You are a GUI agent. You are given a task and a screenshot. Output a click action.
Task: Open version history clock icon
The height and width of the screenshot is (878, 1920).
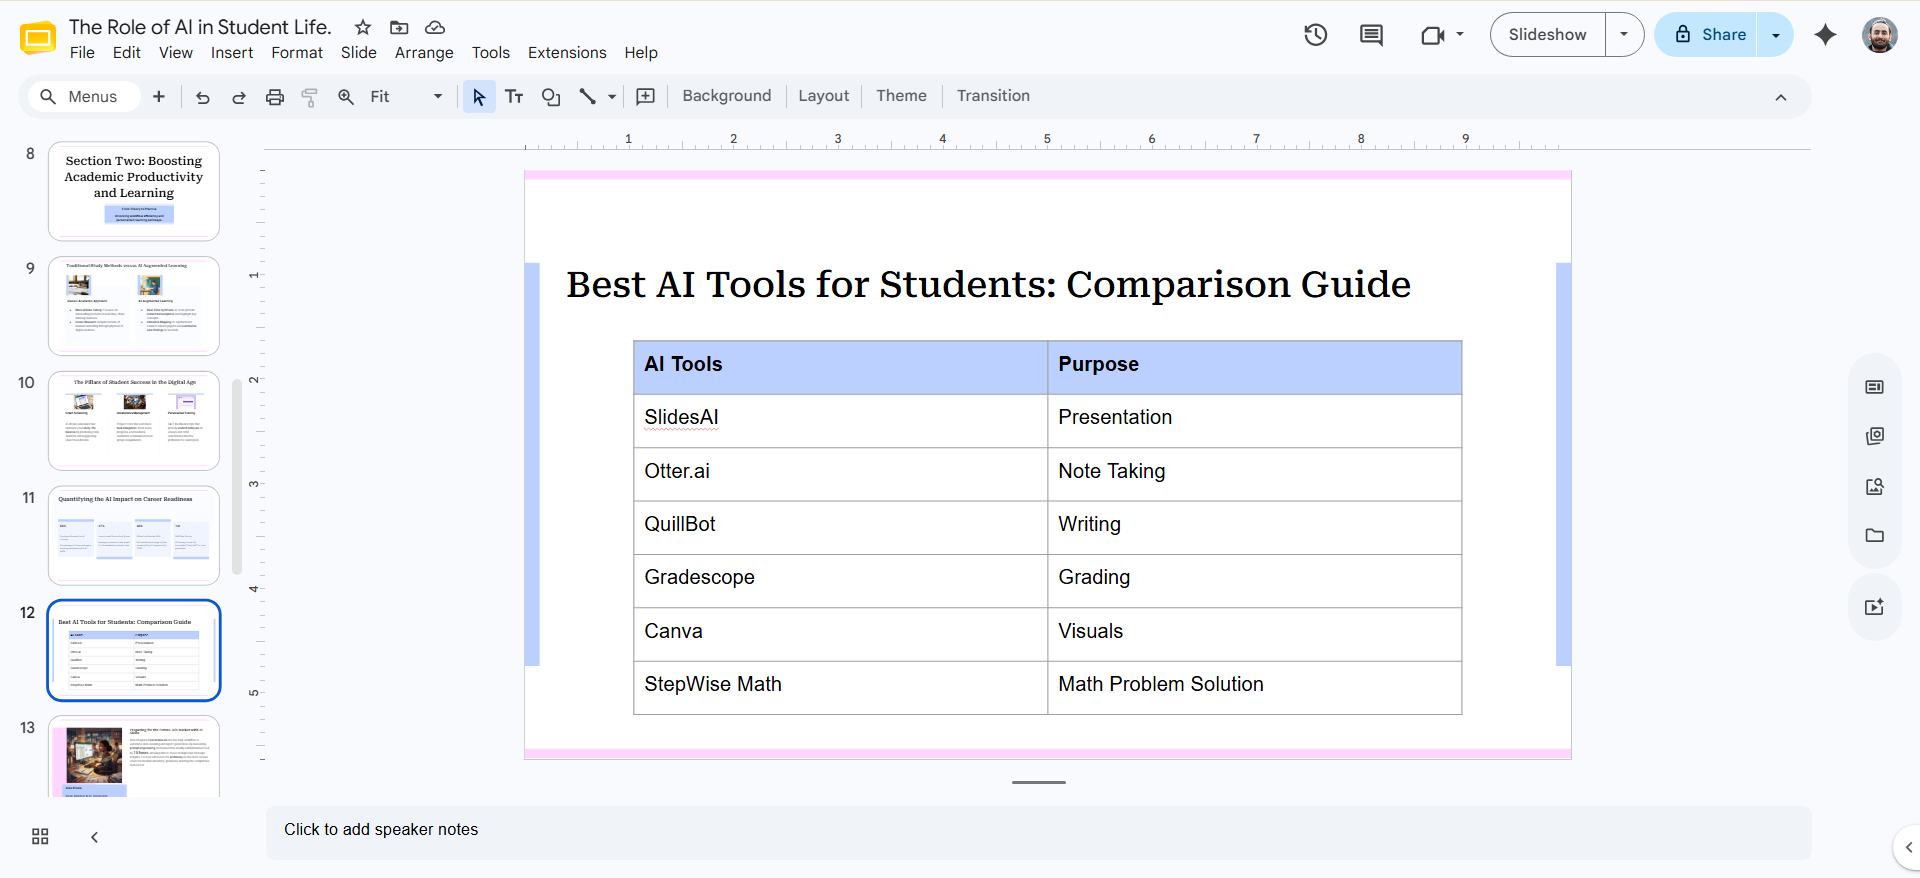tap(1316, 35)
